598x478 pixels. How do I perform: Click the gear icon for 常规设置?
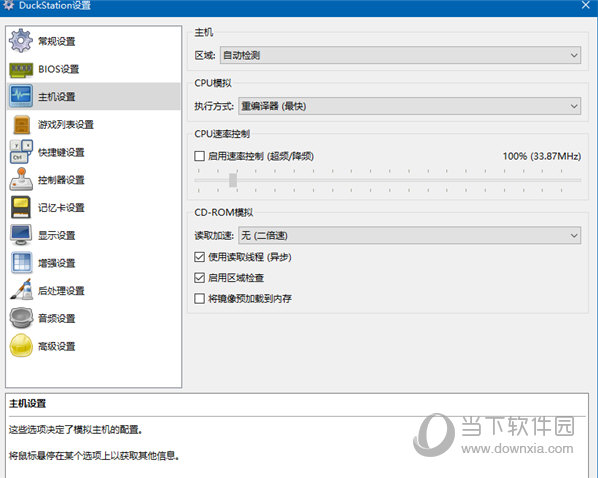click(x=21, y=41)
